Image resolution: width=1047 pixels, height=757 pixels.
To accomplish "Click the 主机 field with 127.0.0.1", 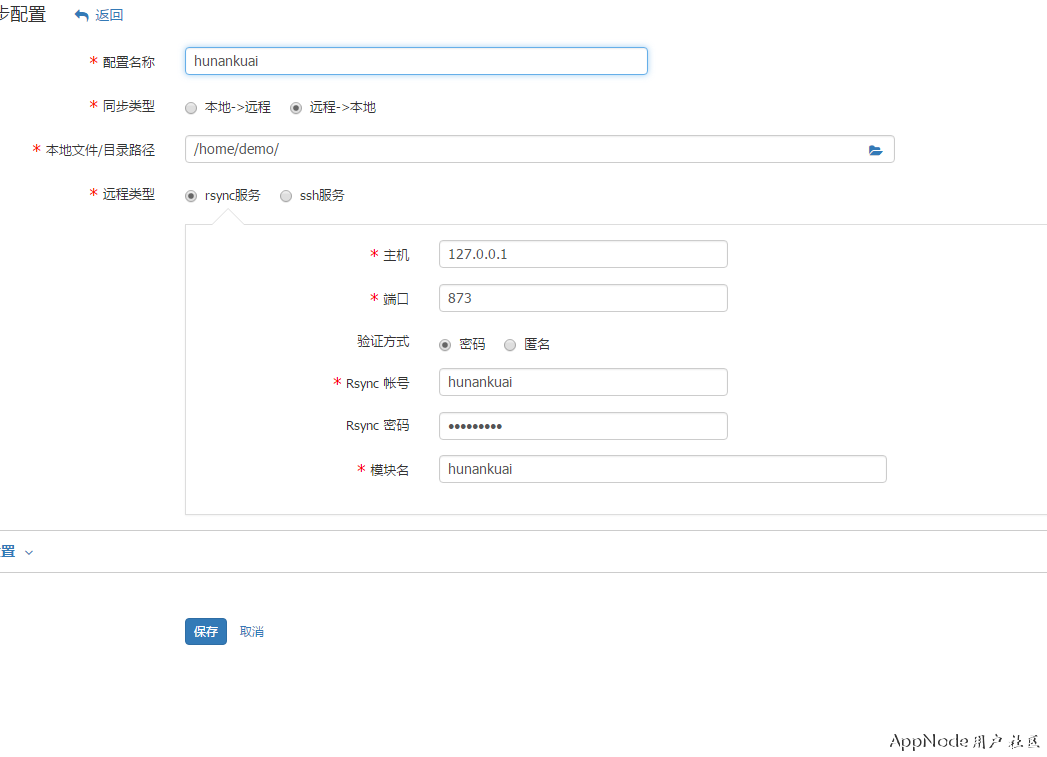I will point(583,254).
